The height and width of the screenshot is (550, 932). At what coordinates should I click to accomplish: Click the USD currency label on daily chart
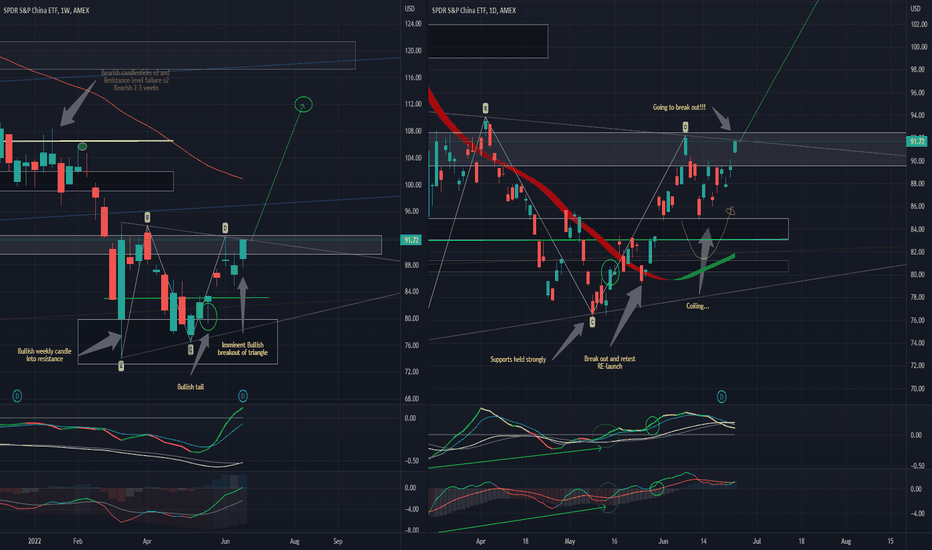click(x=915, y=9)
